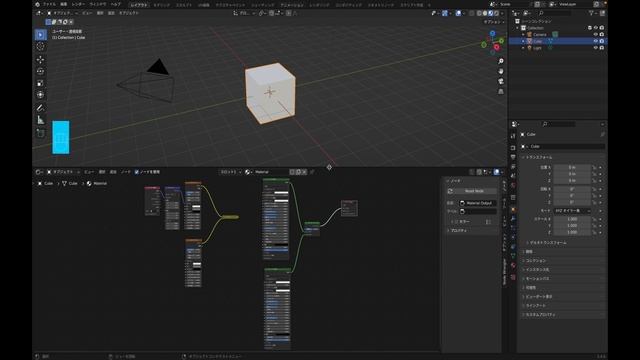Viewport: 640px width, 360px height.
Task: Open the material Slot 1 dropdown
Action: [x=231, y=172]
